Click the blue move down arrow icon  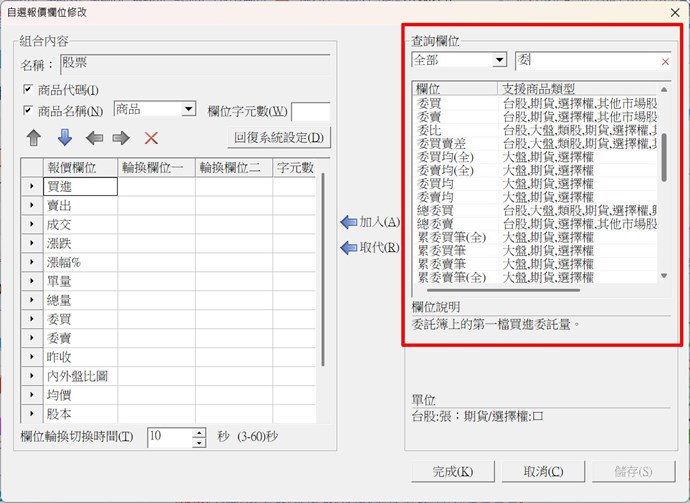click(64, 138)
